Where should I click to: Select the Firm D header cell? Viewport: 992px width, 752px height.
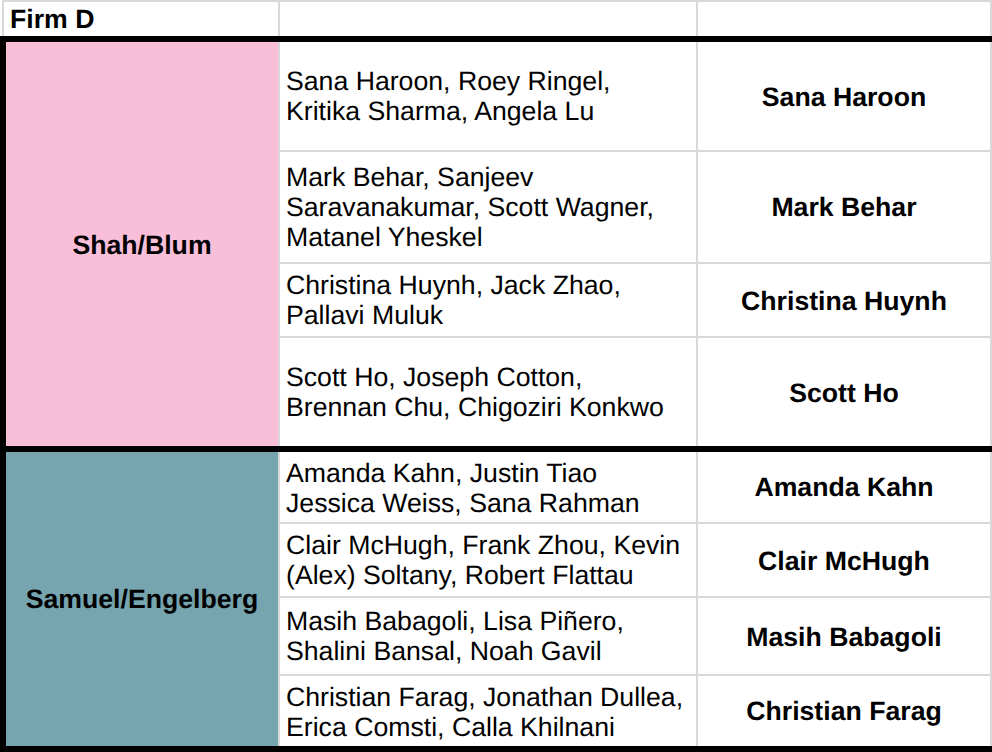140,19
